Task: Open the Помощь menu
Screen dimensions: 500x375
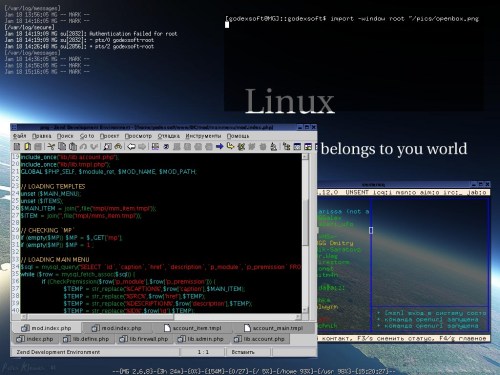Action: (x=238, y=136)
